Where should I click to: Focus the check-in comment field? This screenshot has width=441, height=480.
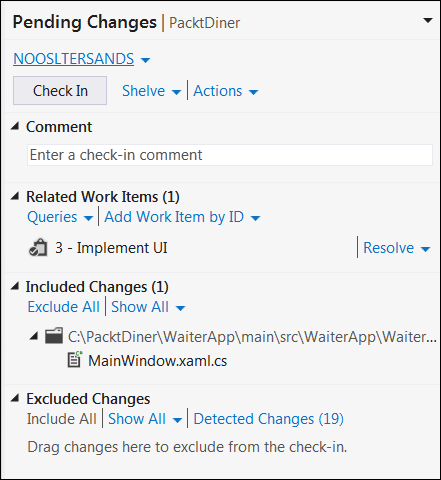tap(230, 155)
